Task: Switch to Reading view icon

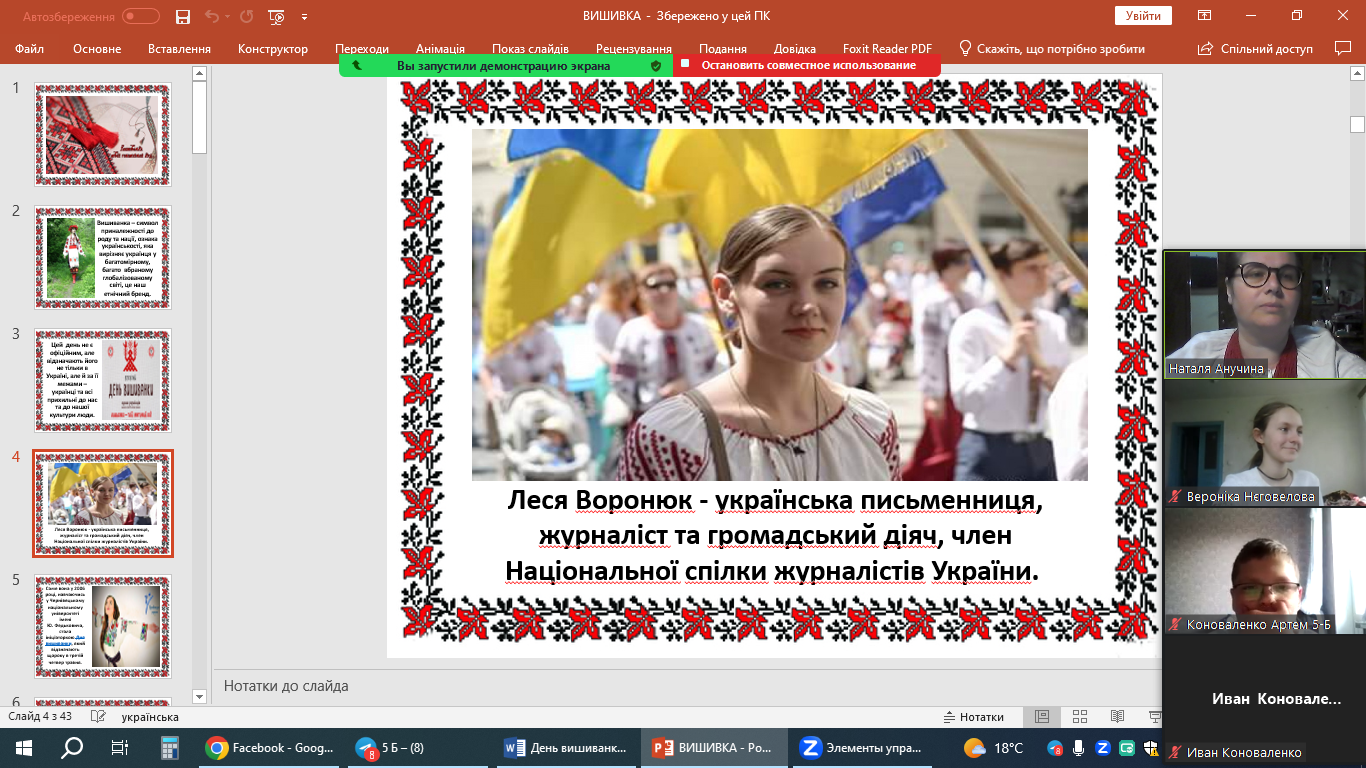Action: click(1117, 717)
